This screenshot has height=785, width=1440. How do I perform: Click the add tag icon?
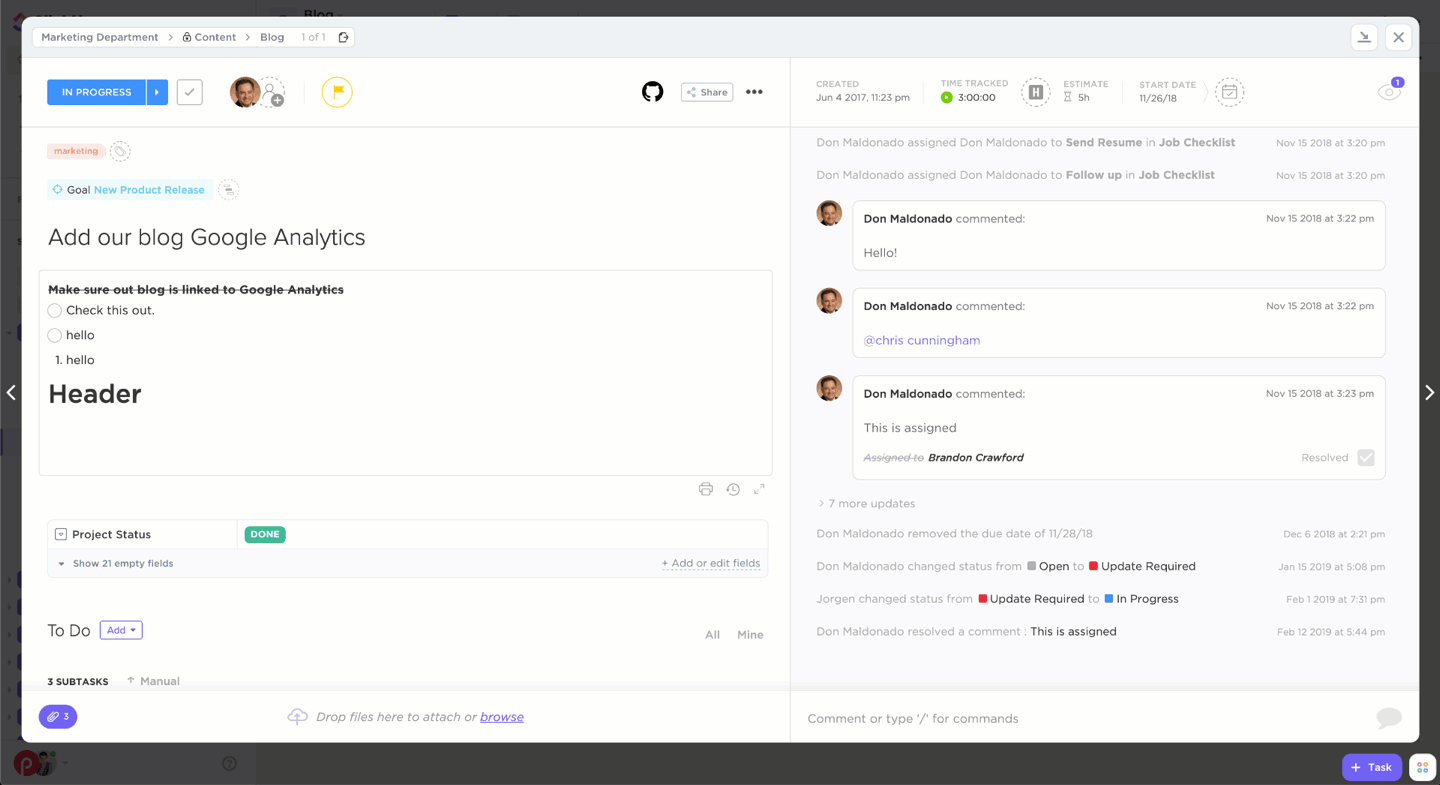point(120,151)
